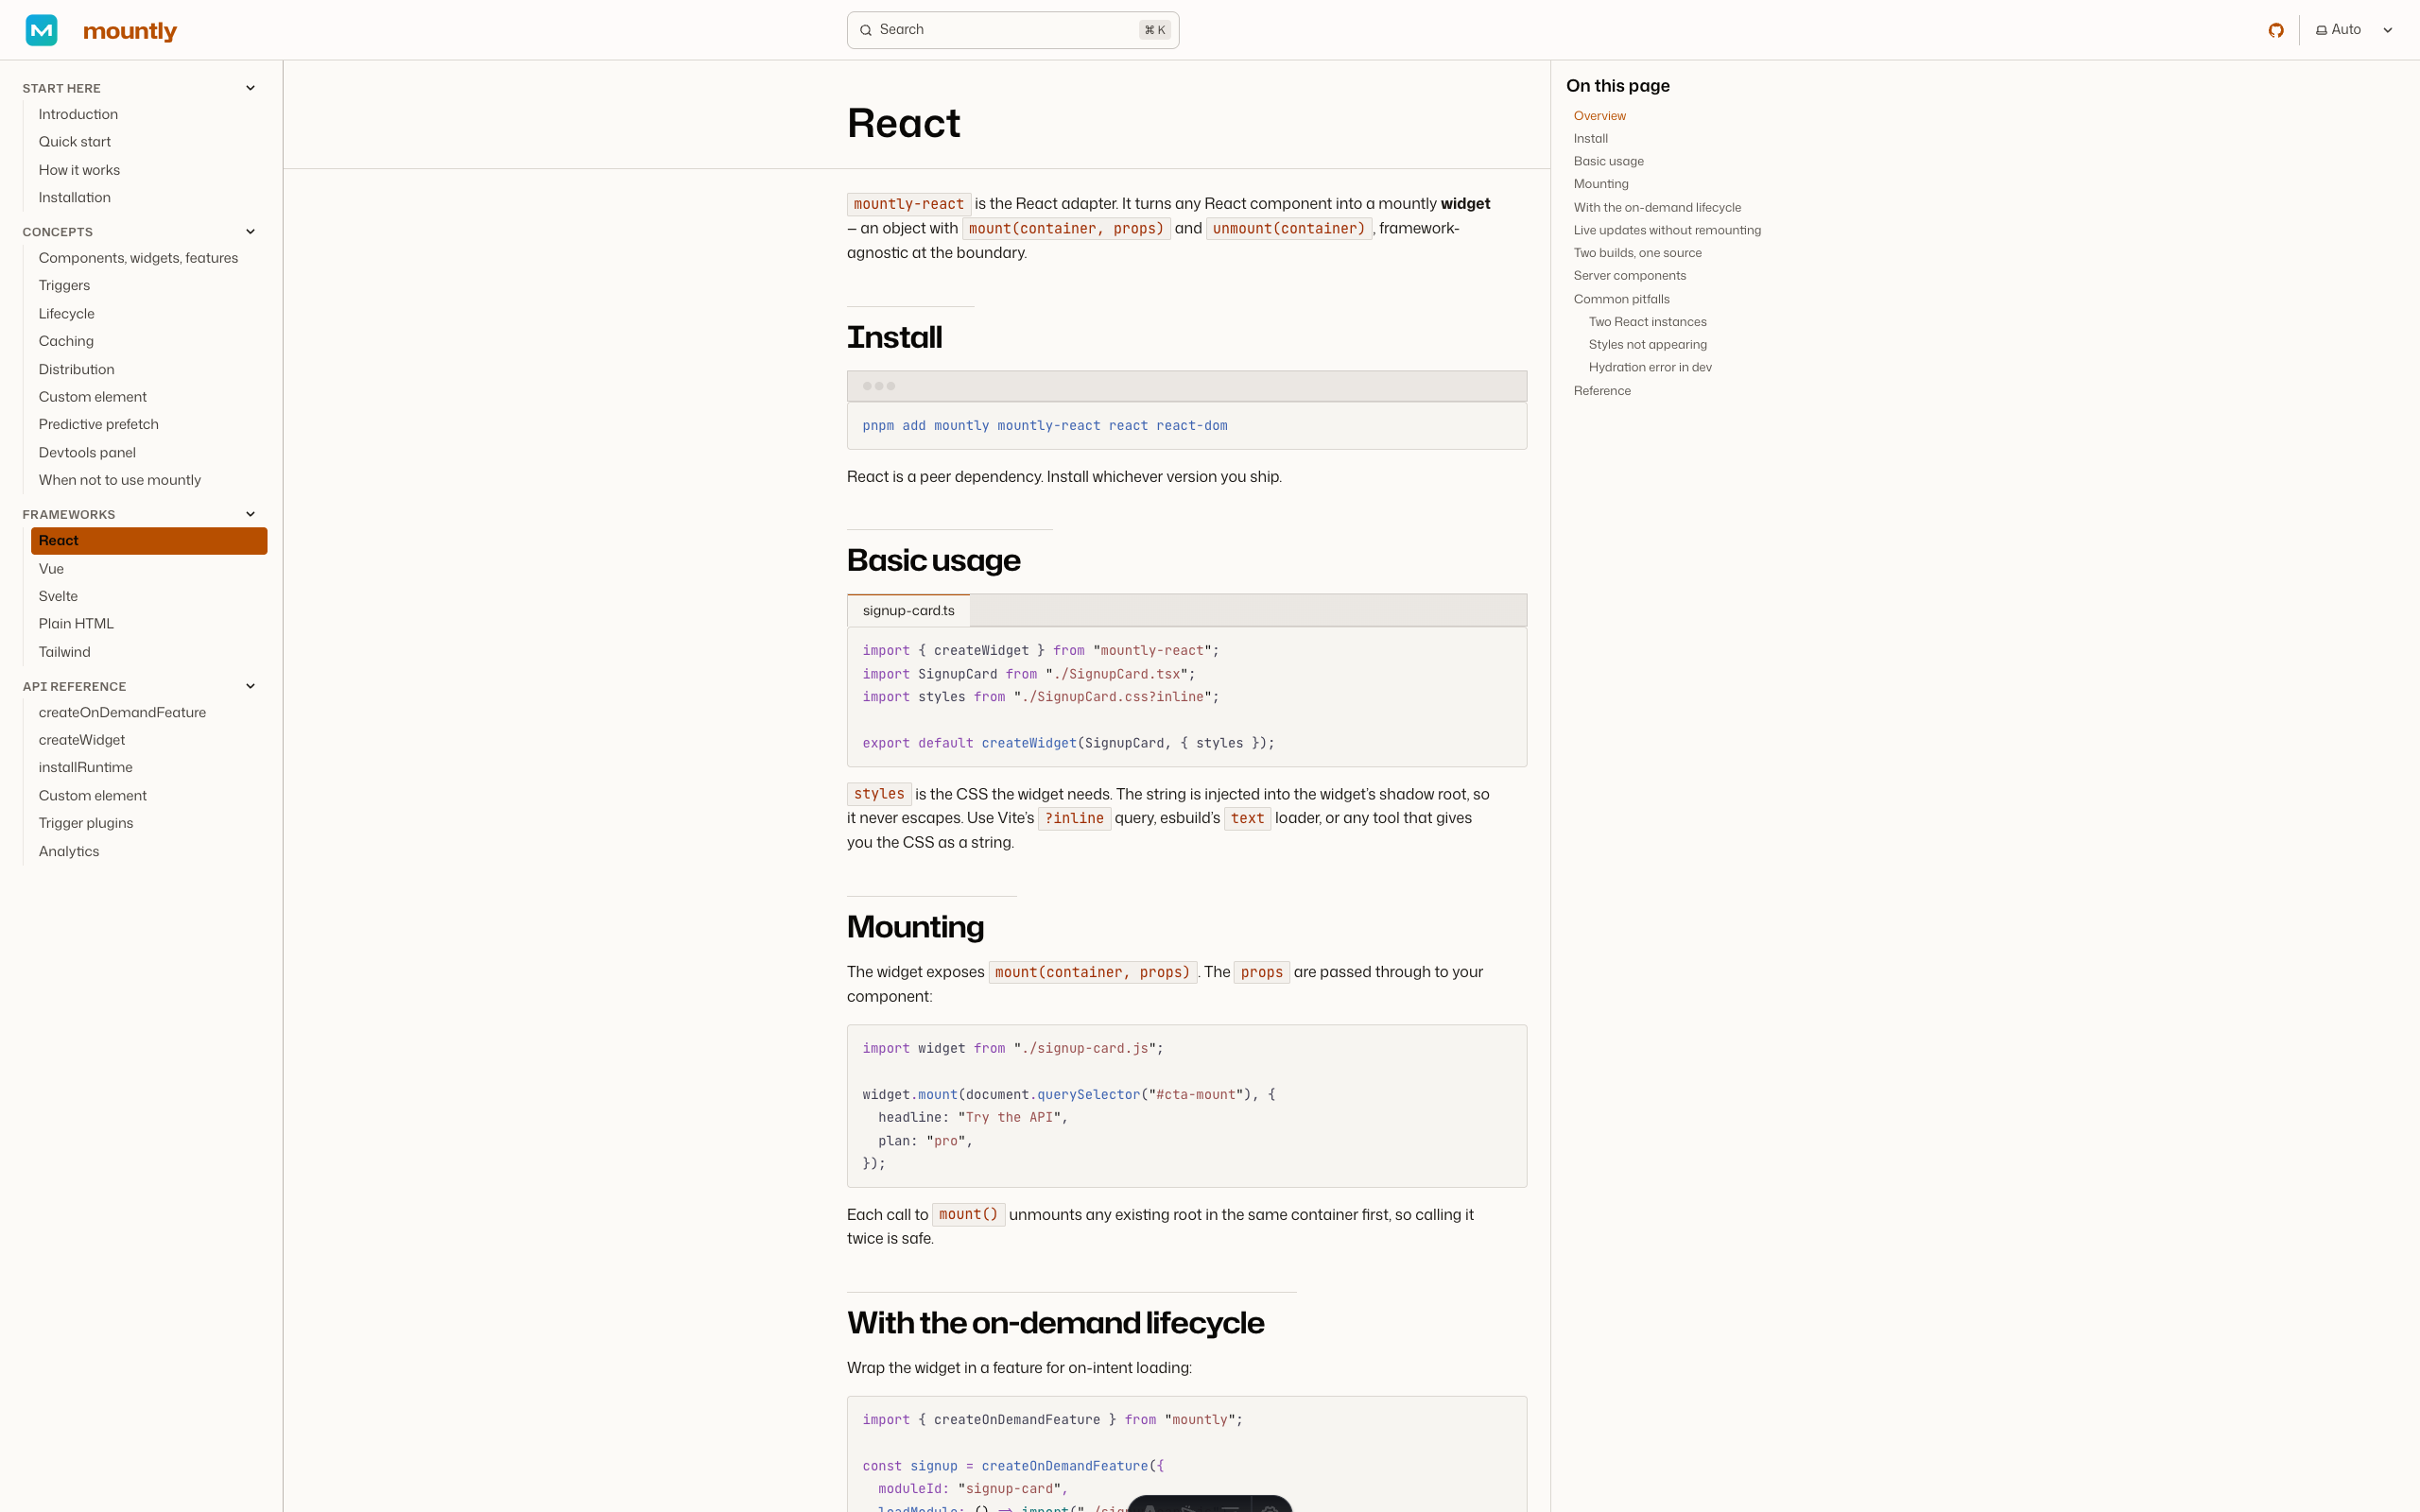Open the "When not to use mountly" page
The height and width of the screenshot is (1512, 2420).
[x=119, y=479]
